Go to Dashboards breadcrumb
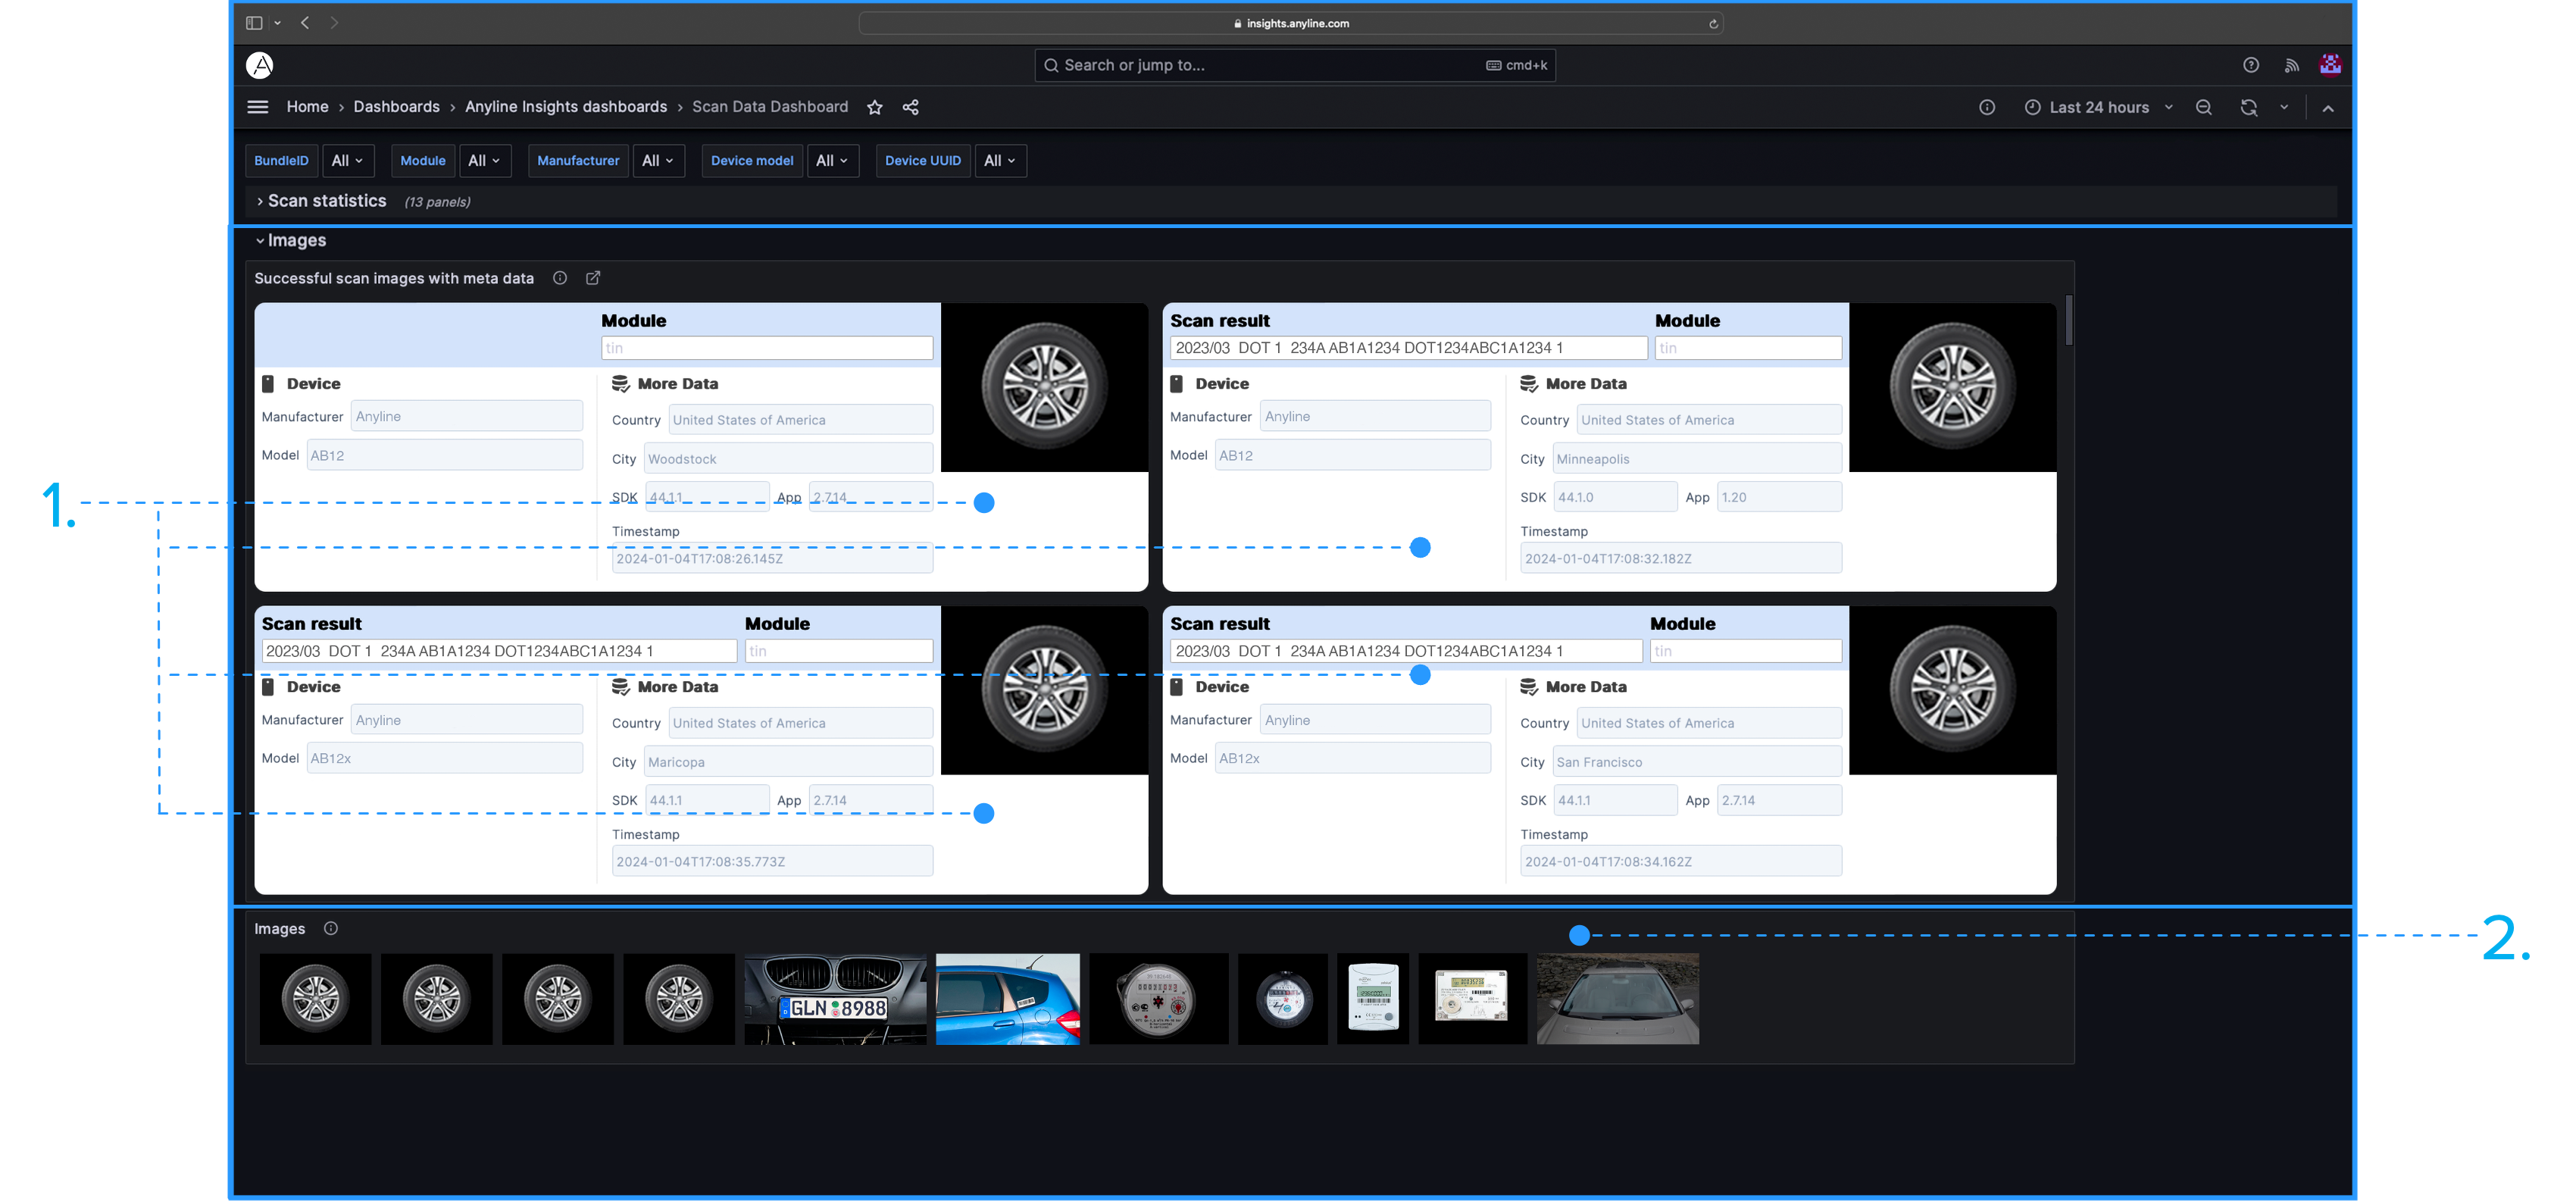Screen dimensions: 2576x1201 396,107
